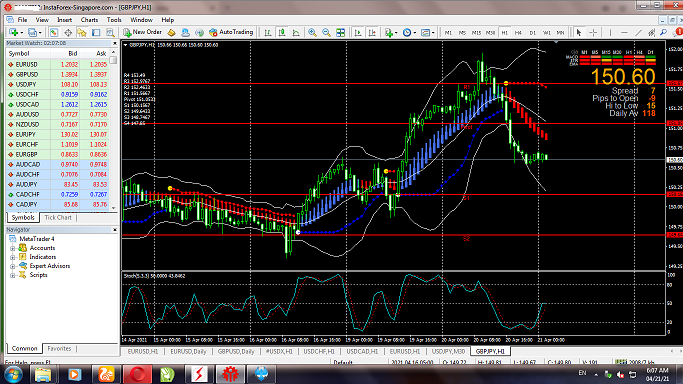Switch timeframe to H4
The width and height of the screenshot is (683, 384).
pos(518,33)
